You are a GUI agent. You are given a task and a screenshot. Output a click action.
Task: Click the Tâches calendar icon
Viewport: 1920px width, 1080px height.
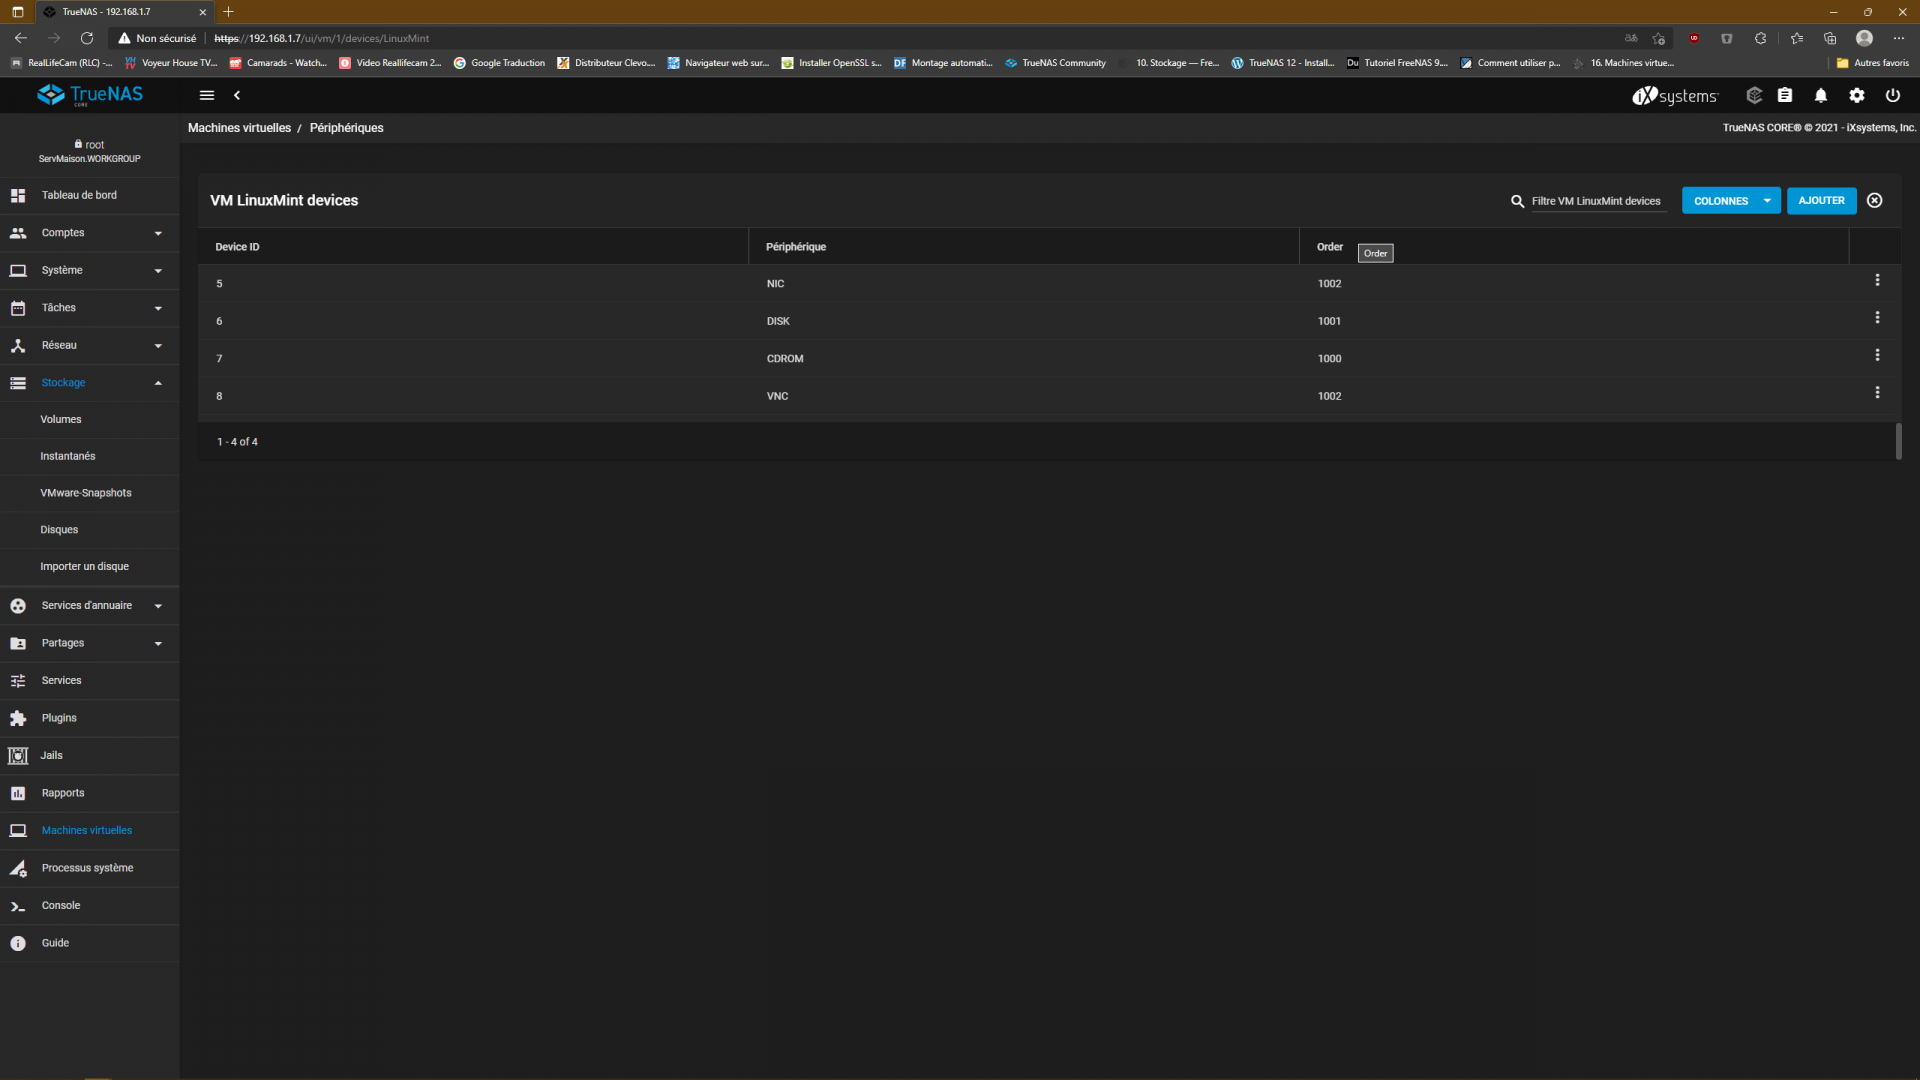18,308
